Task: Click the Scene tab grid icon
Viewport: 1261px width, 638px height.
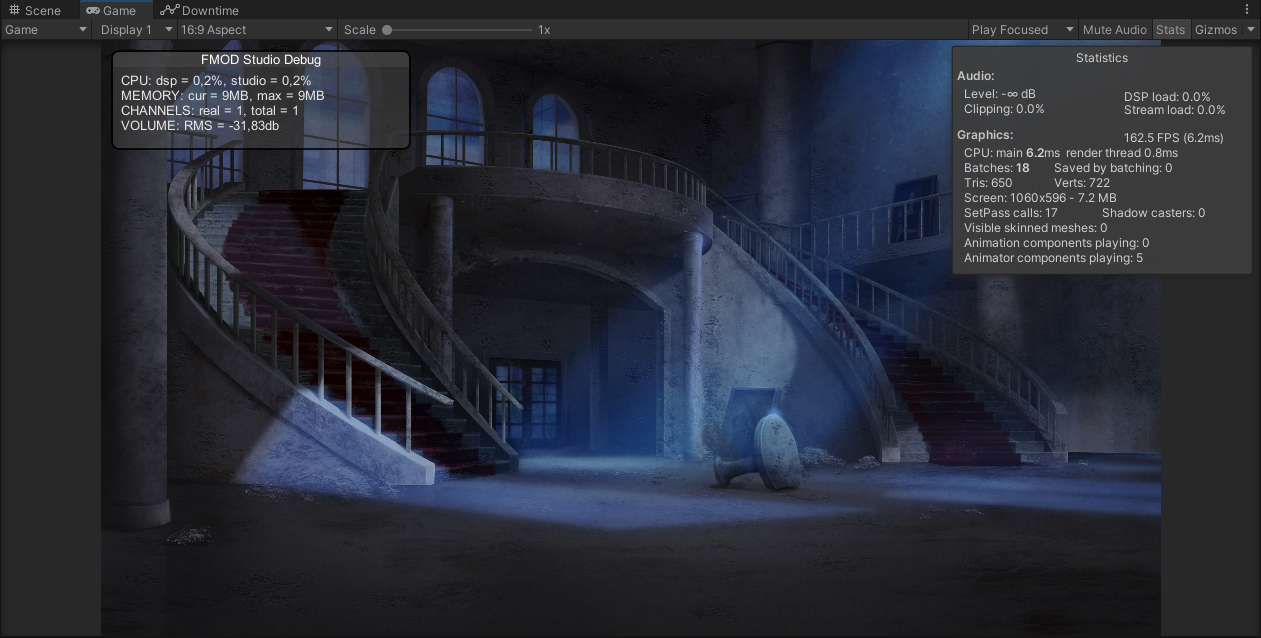Action: coord(15,10)
